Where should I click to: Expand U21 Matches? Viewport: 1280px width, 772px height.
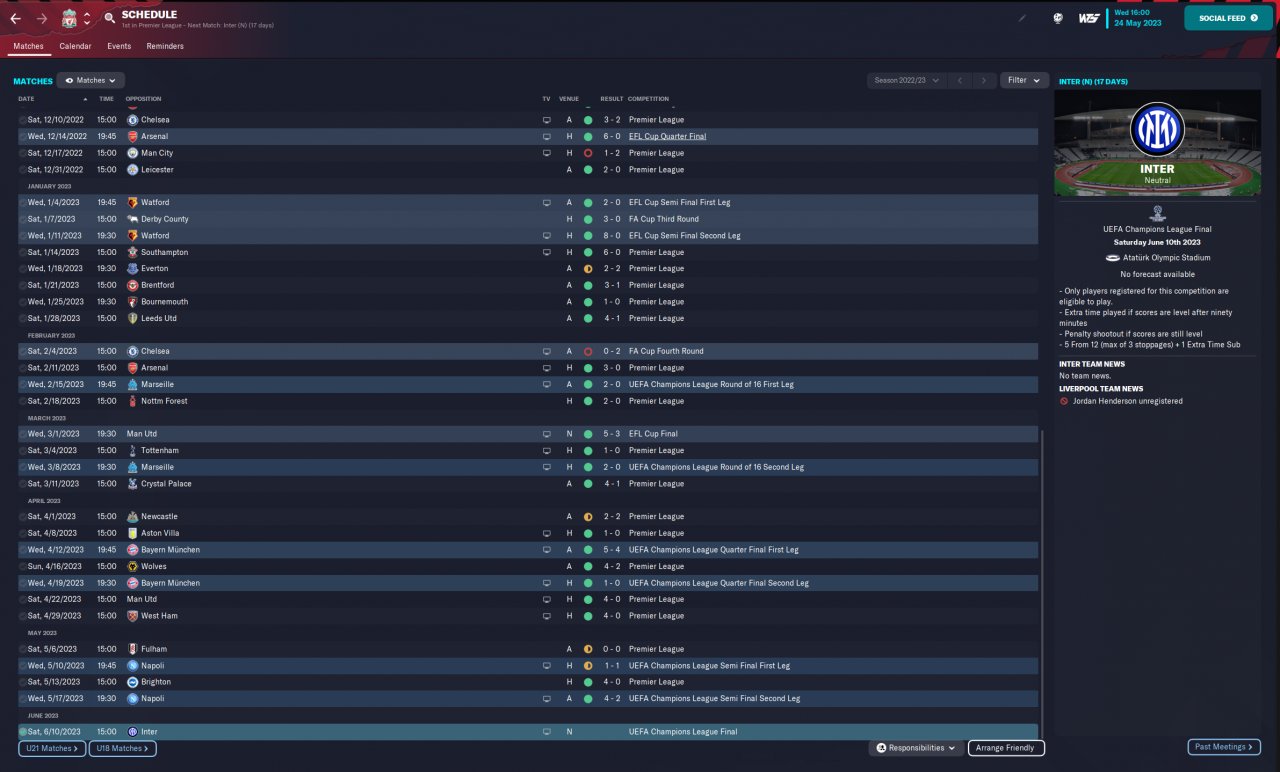(x=52, y=748)
